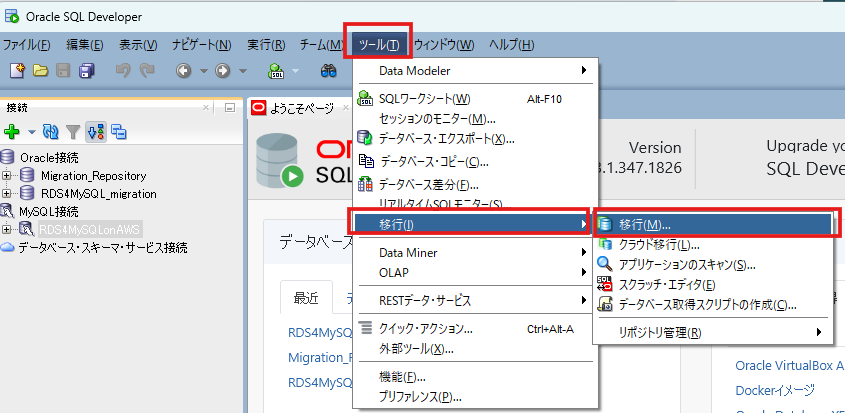Select データベース・スキーマ・サービス接続 node
This screenshot has width=845, height=413.
coord(102,248)
